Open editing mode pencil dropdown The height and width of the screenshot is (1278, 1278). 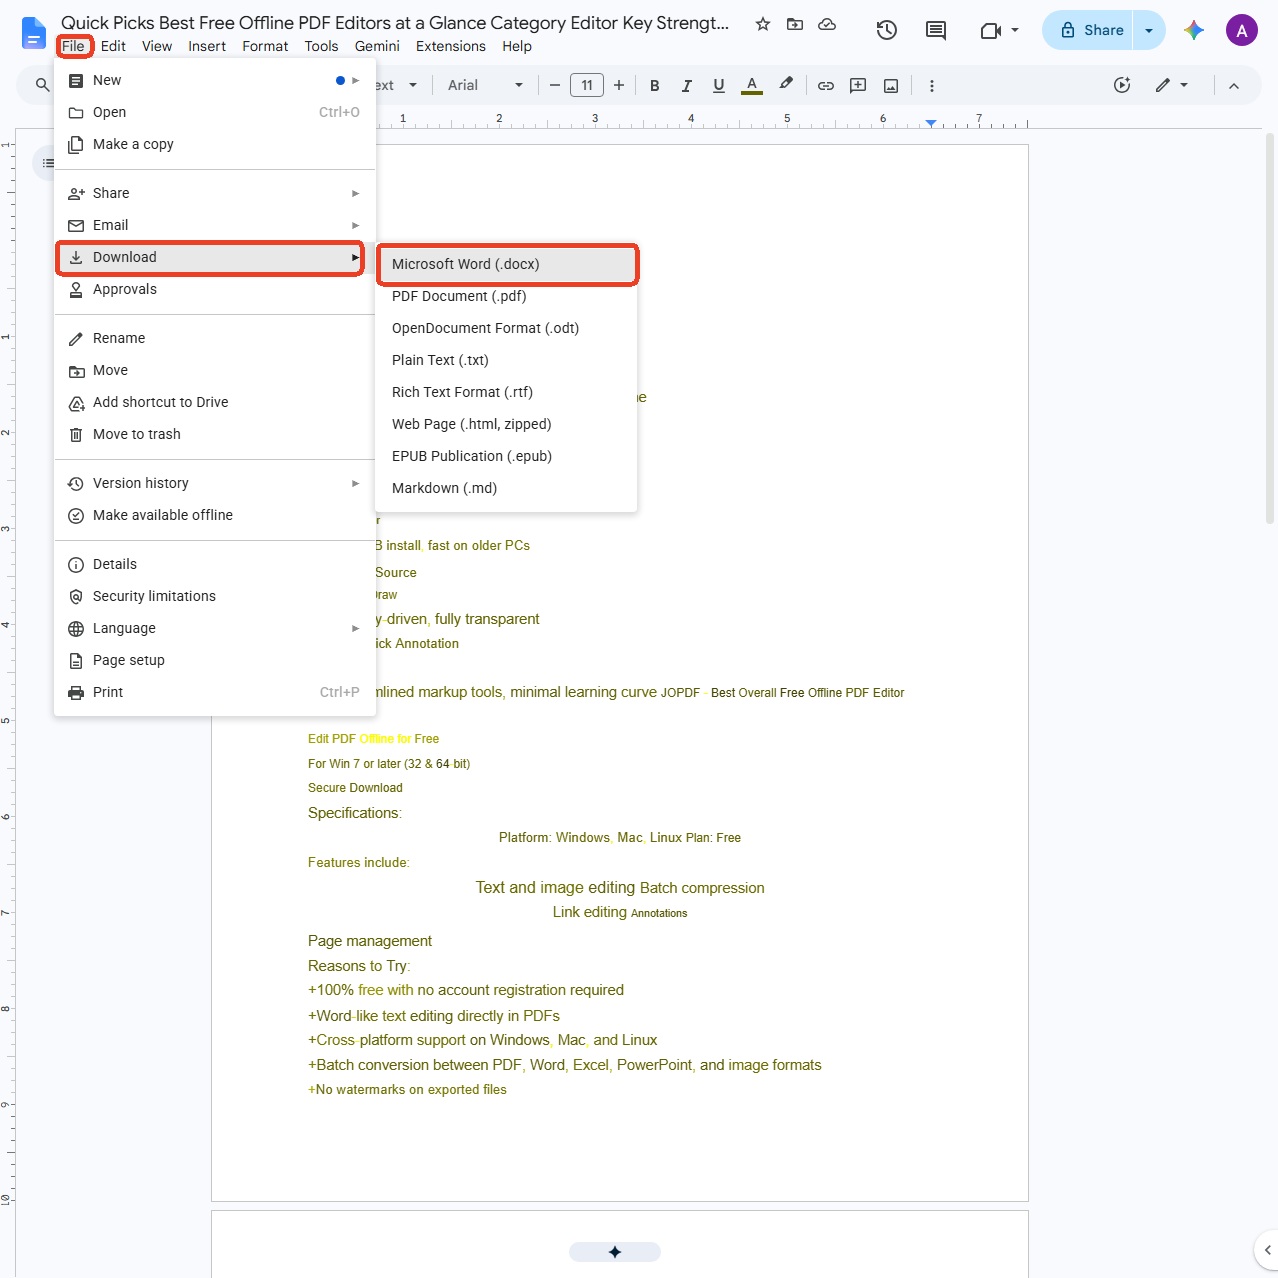(1171, 86)
